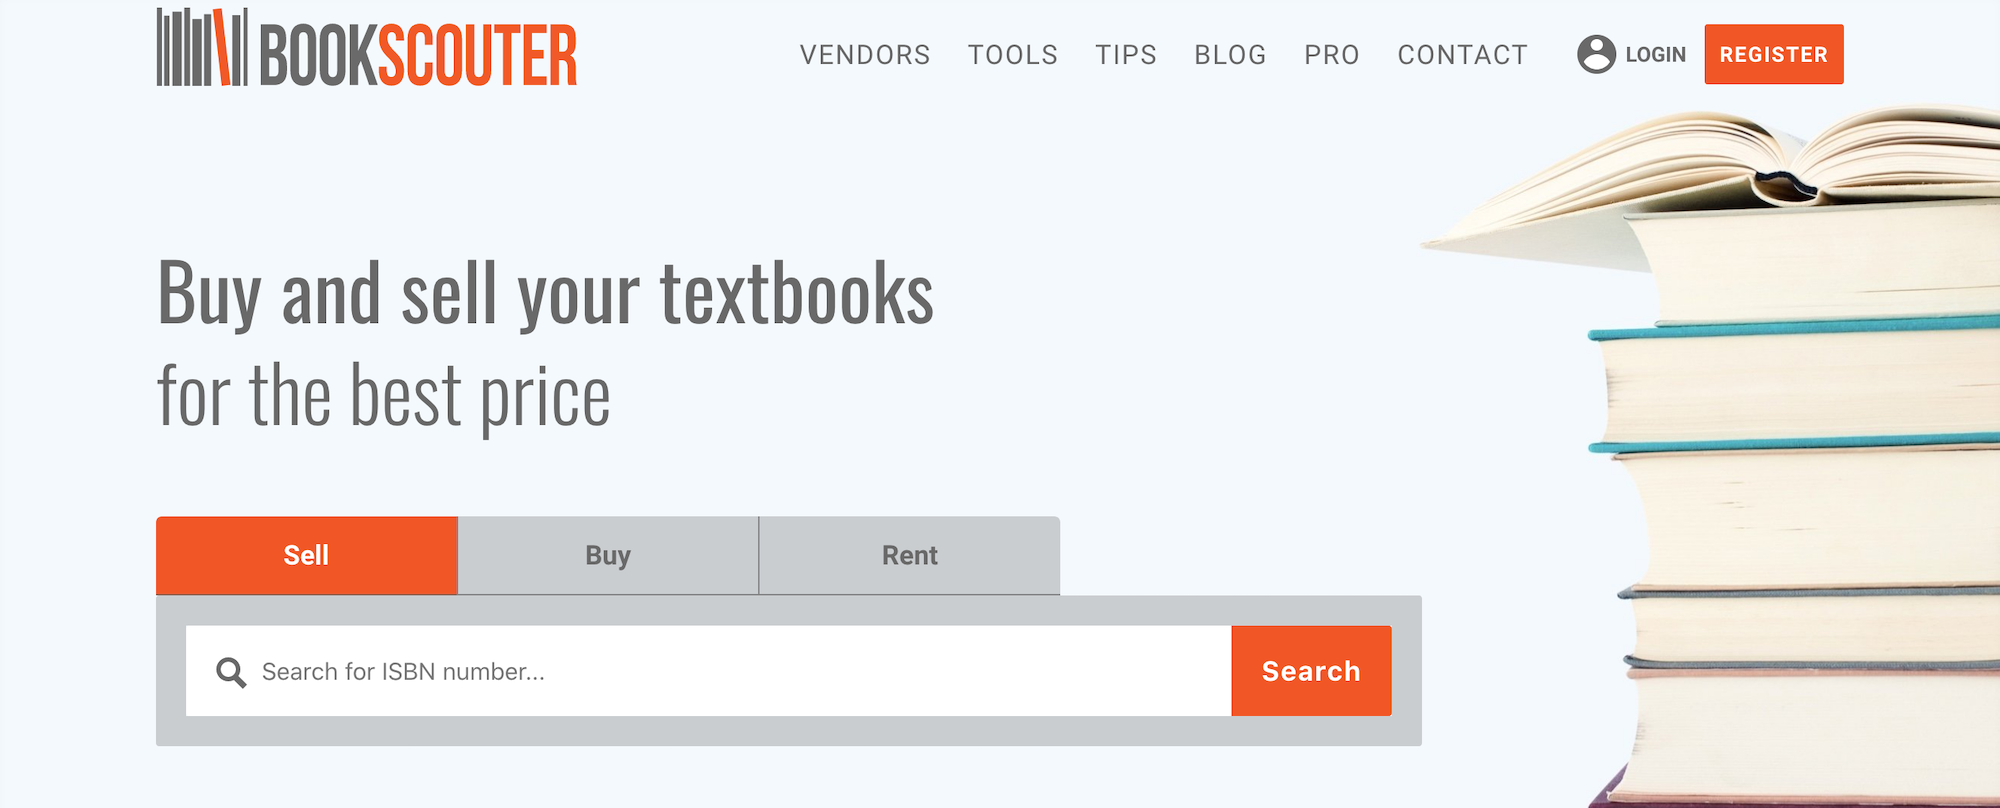Select the Sell tab
The image size is (2000, 808).
point(306,555)
